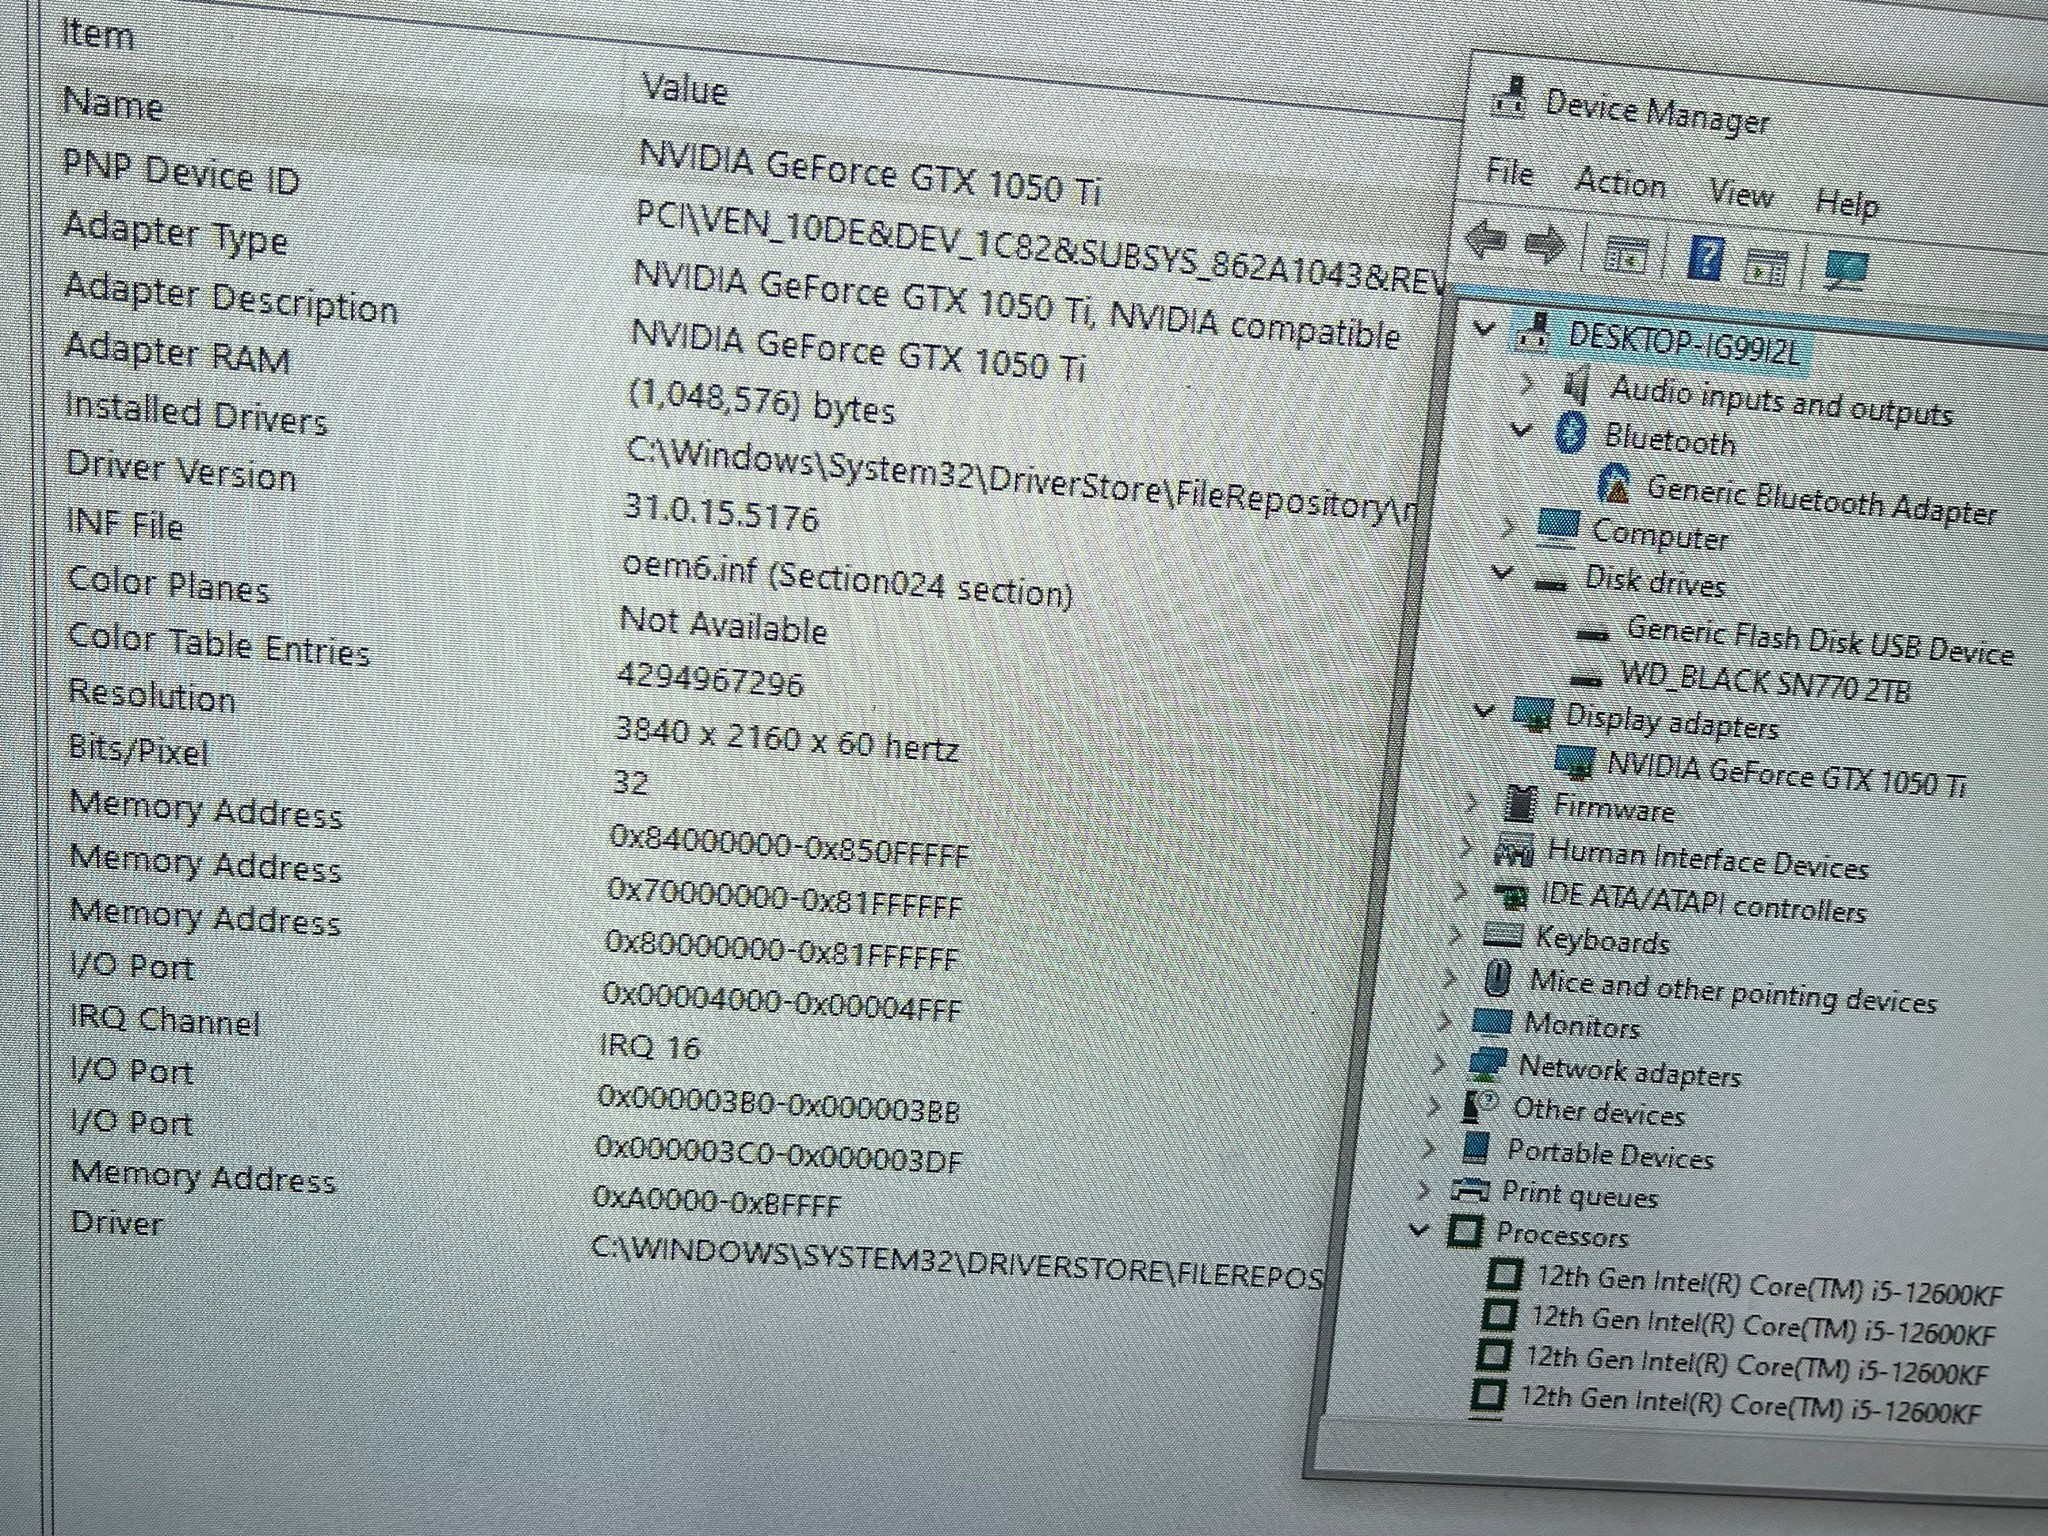Screen dimensions: 2048x1536
Task: Open the View menu
Action: coord(1741,193)
